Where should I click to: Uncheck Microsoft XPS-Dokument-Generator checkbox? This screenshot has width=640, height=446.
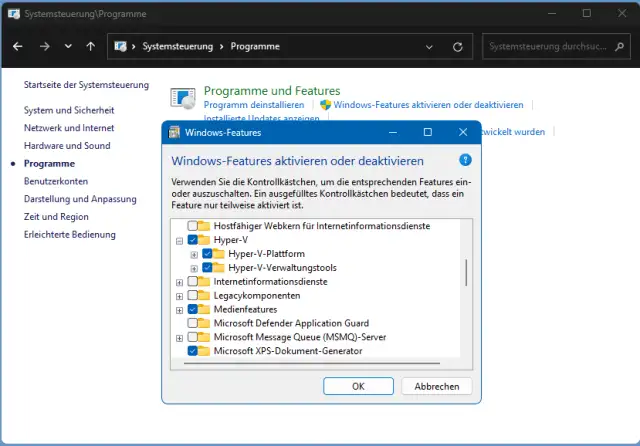(x=192, y=351)
